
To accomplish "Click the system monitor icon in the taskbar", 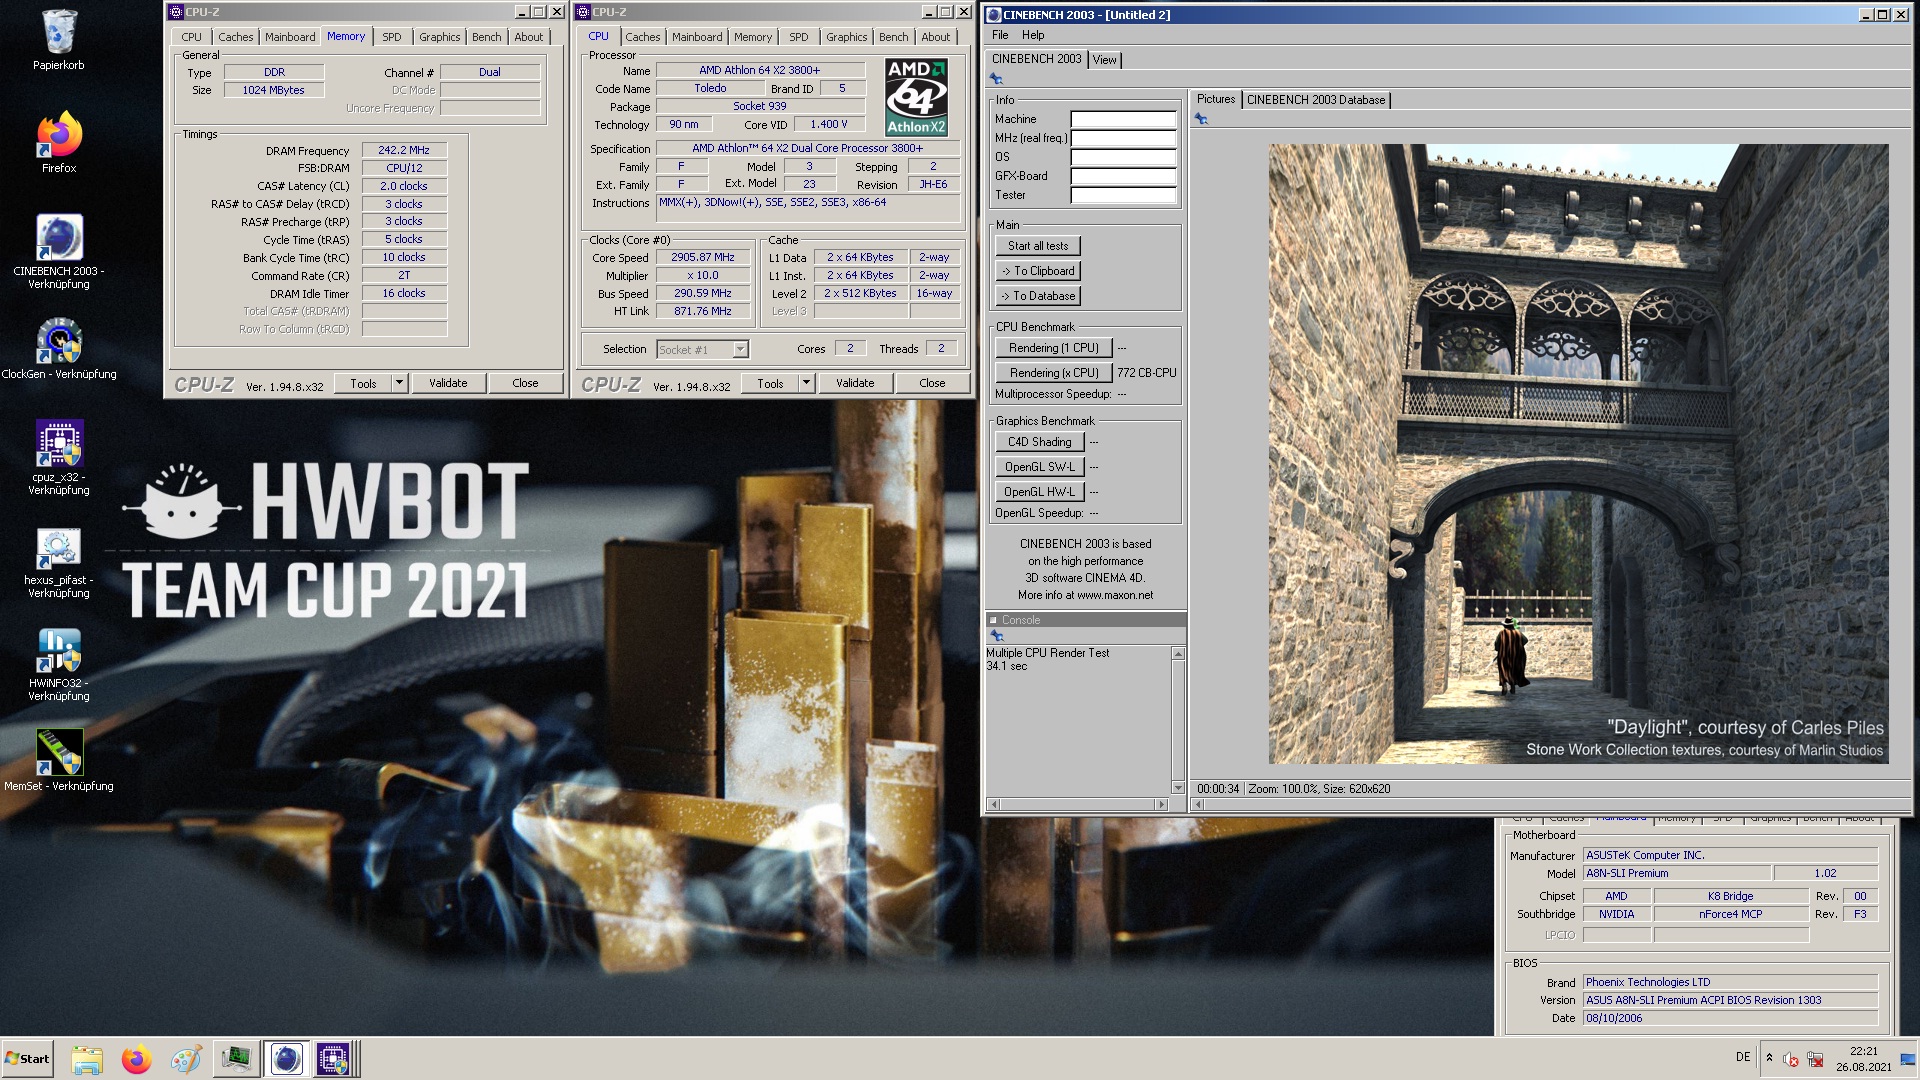I will pyautogui.click(x=236, y=1059).
